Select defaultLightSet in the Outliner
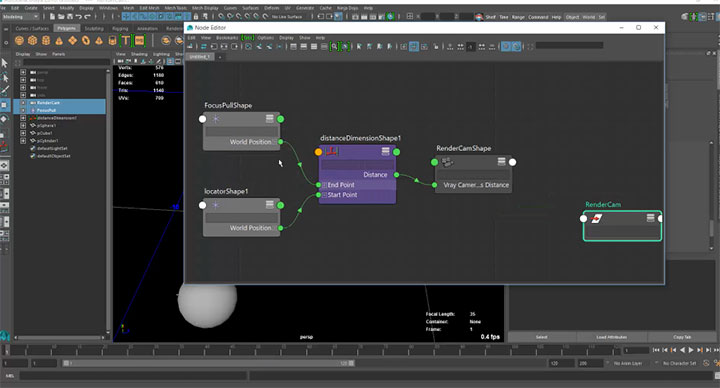The height and width of the screenshot is (388, 720). (52, 148)
